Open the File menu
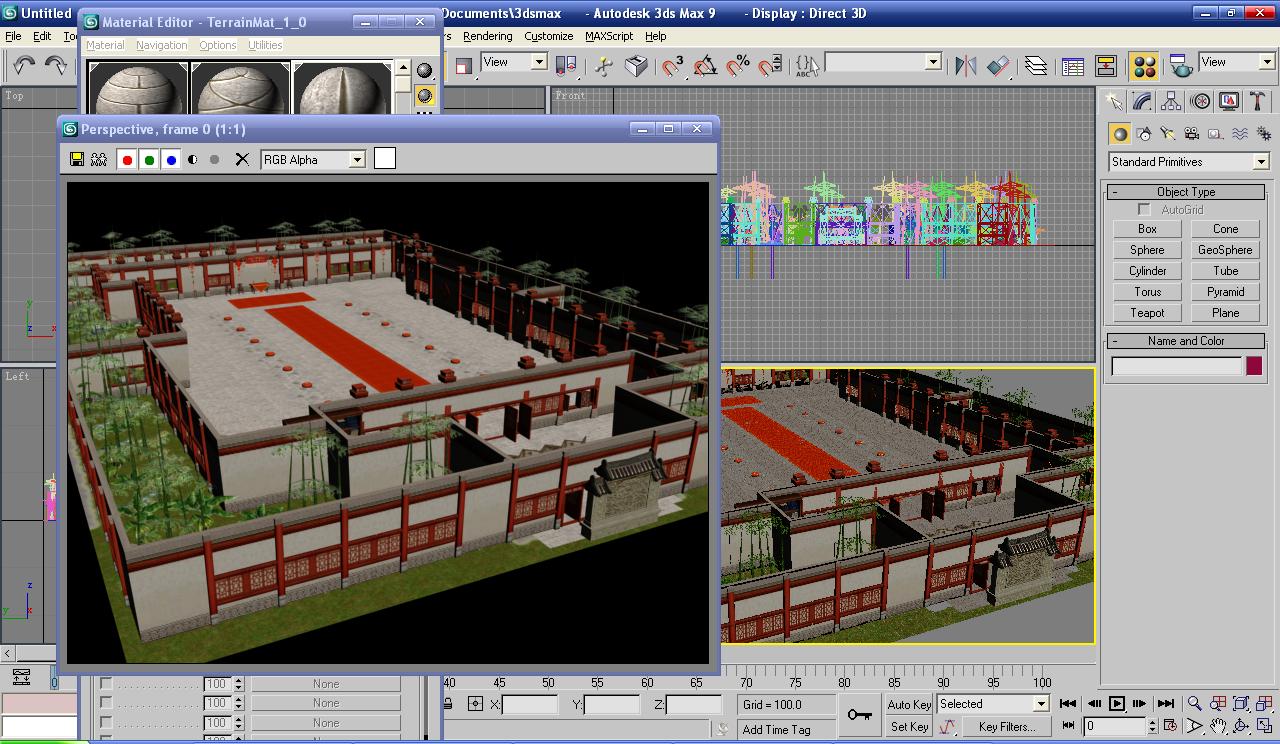 tap(13, 36)
